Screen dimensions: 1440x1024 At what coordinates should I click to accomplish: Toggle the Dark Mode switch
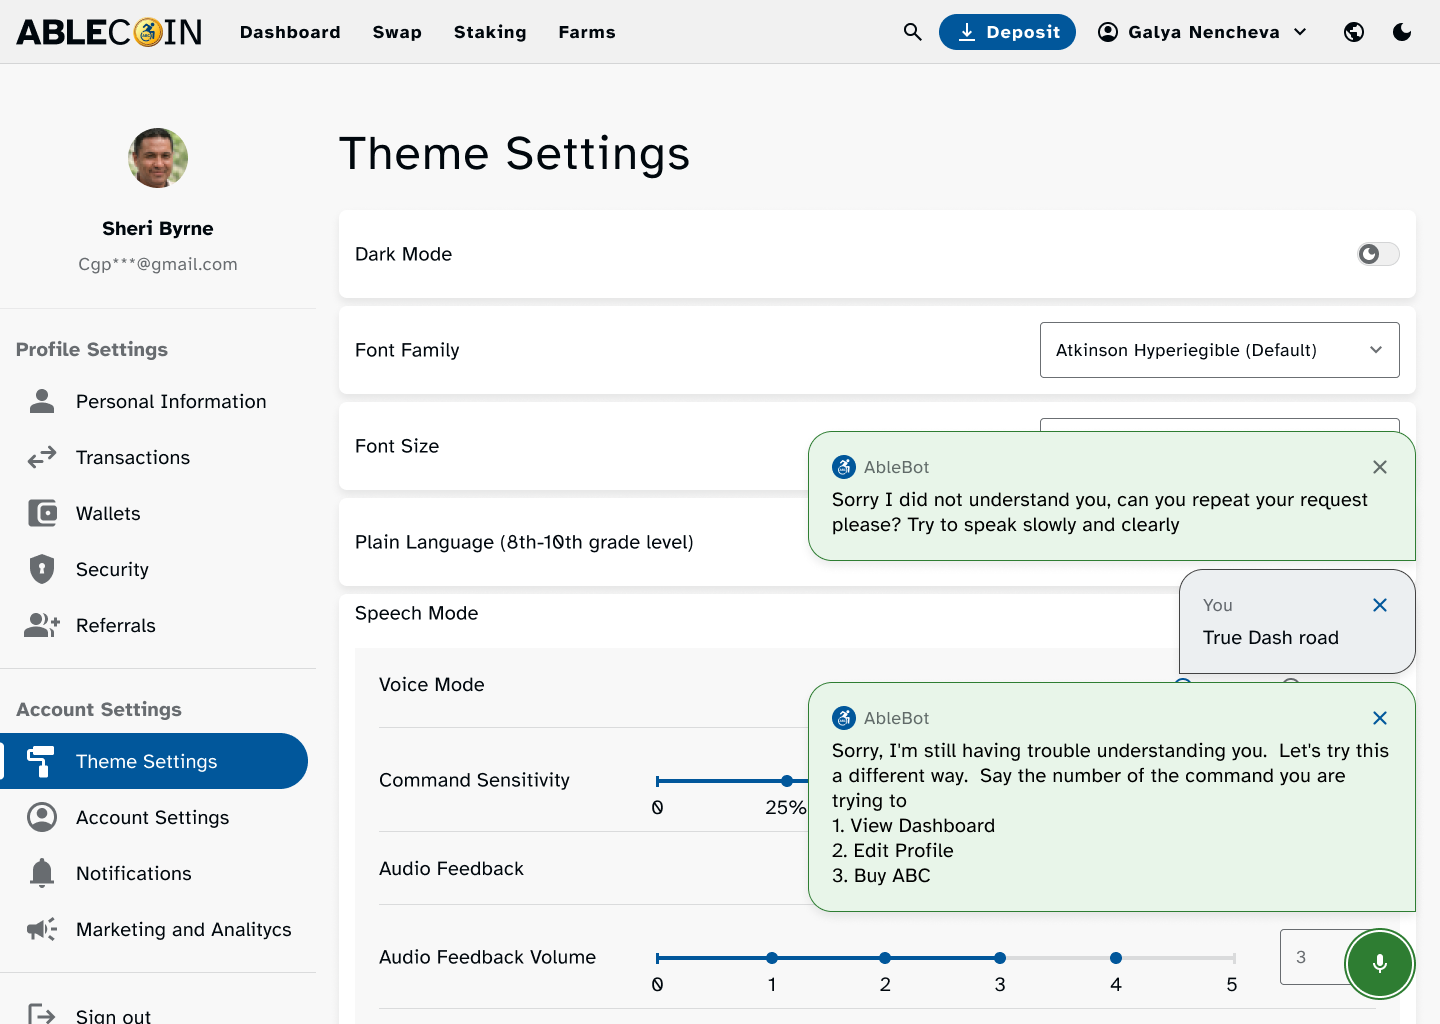click(x=1378, y=254)
